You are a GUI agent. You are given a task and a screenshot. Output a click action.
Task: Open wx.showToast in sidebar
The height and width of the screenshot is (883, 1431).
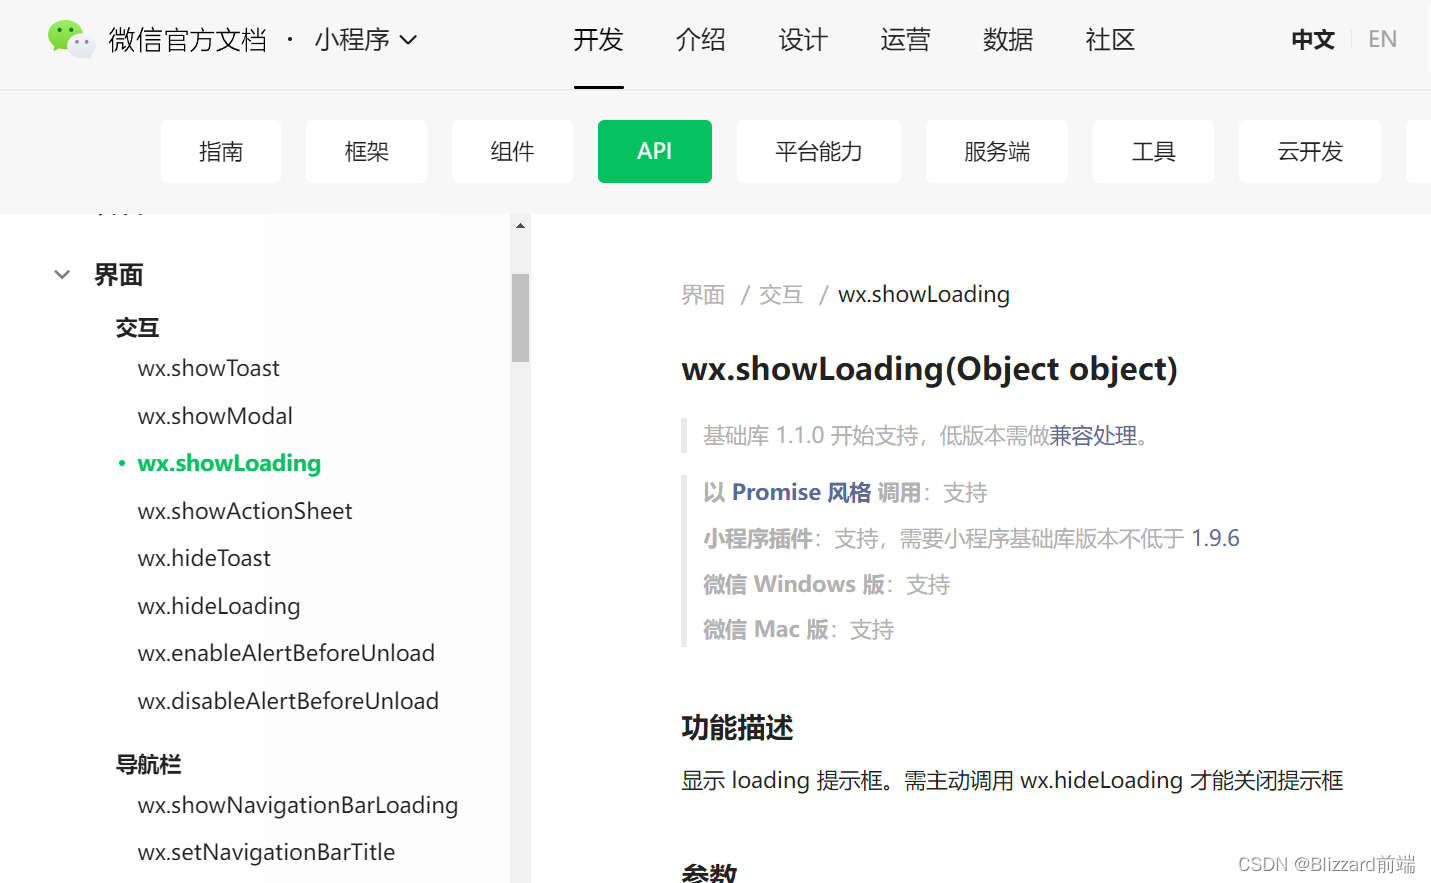point(209,368)
